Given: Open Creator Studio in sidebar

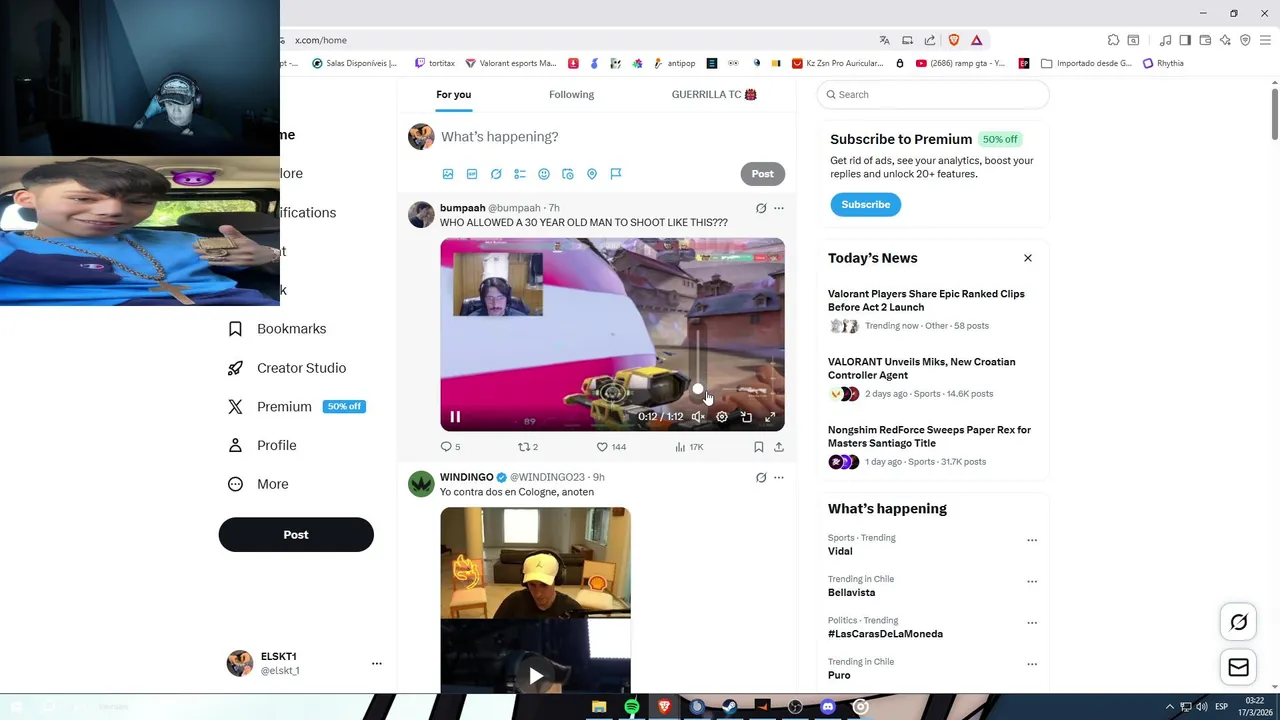Looking at the screenshot, I should tap(287, 368).
